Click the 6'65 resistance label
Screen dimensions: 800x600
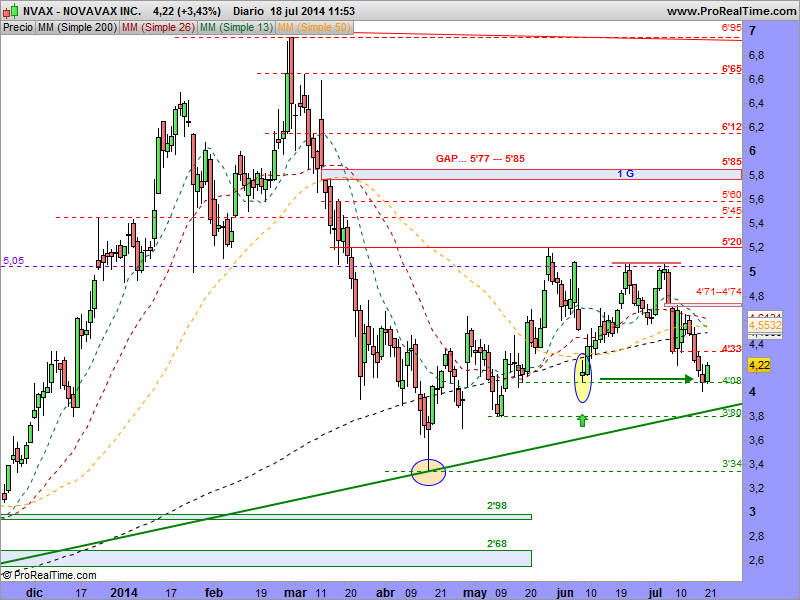732,69
